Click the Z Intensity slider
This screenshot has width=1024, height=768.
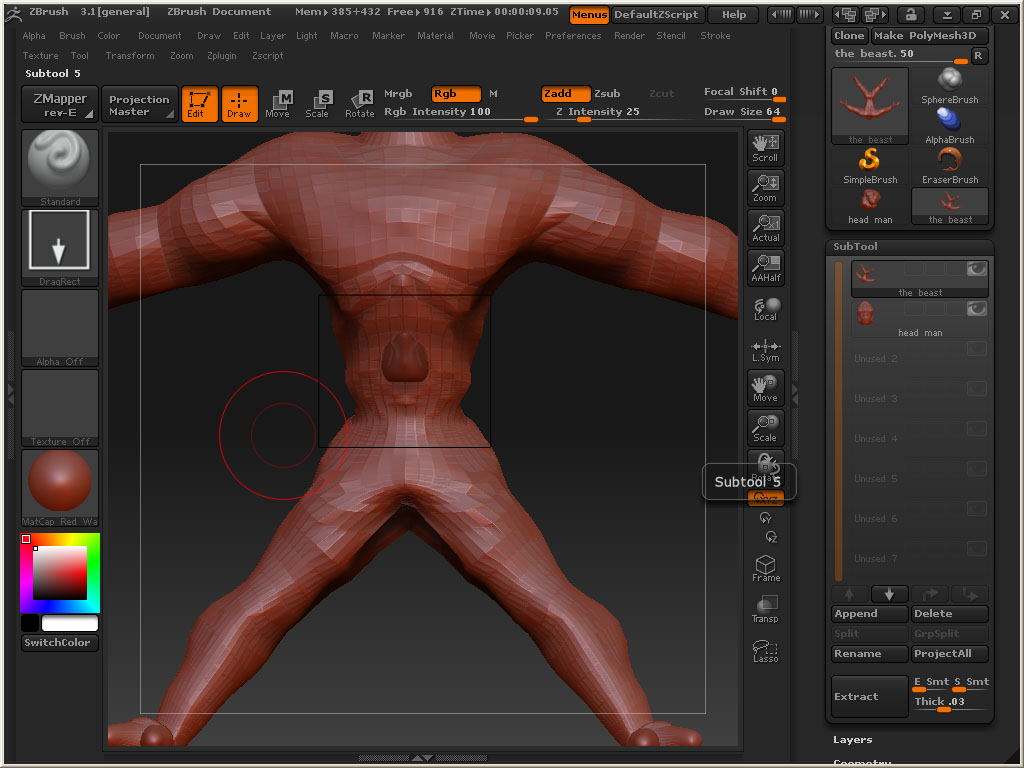tap(598, 112)
